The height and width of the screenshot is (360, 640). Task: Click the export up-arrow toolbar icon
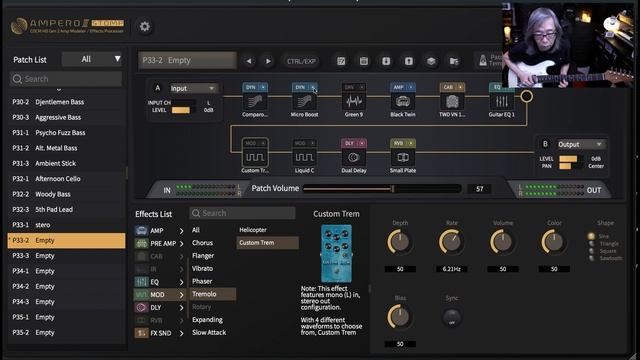(409, 61)
